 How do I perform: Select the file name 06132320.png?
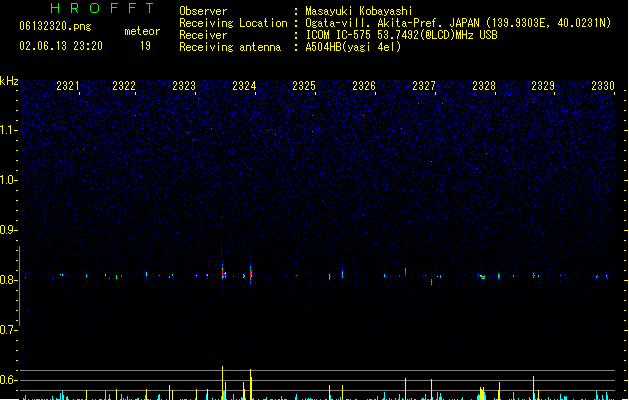55,26
